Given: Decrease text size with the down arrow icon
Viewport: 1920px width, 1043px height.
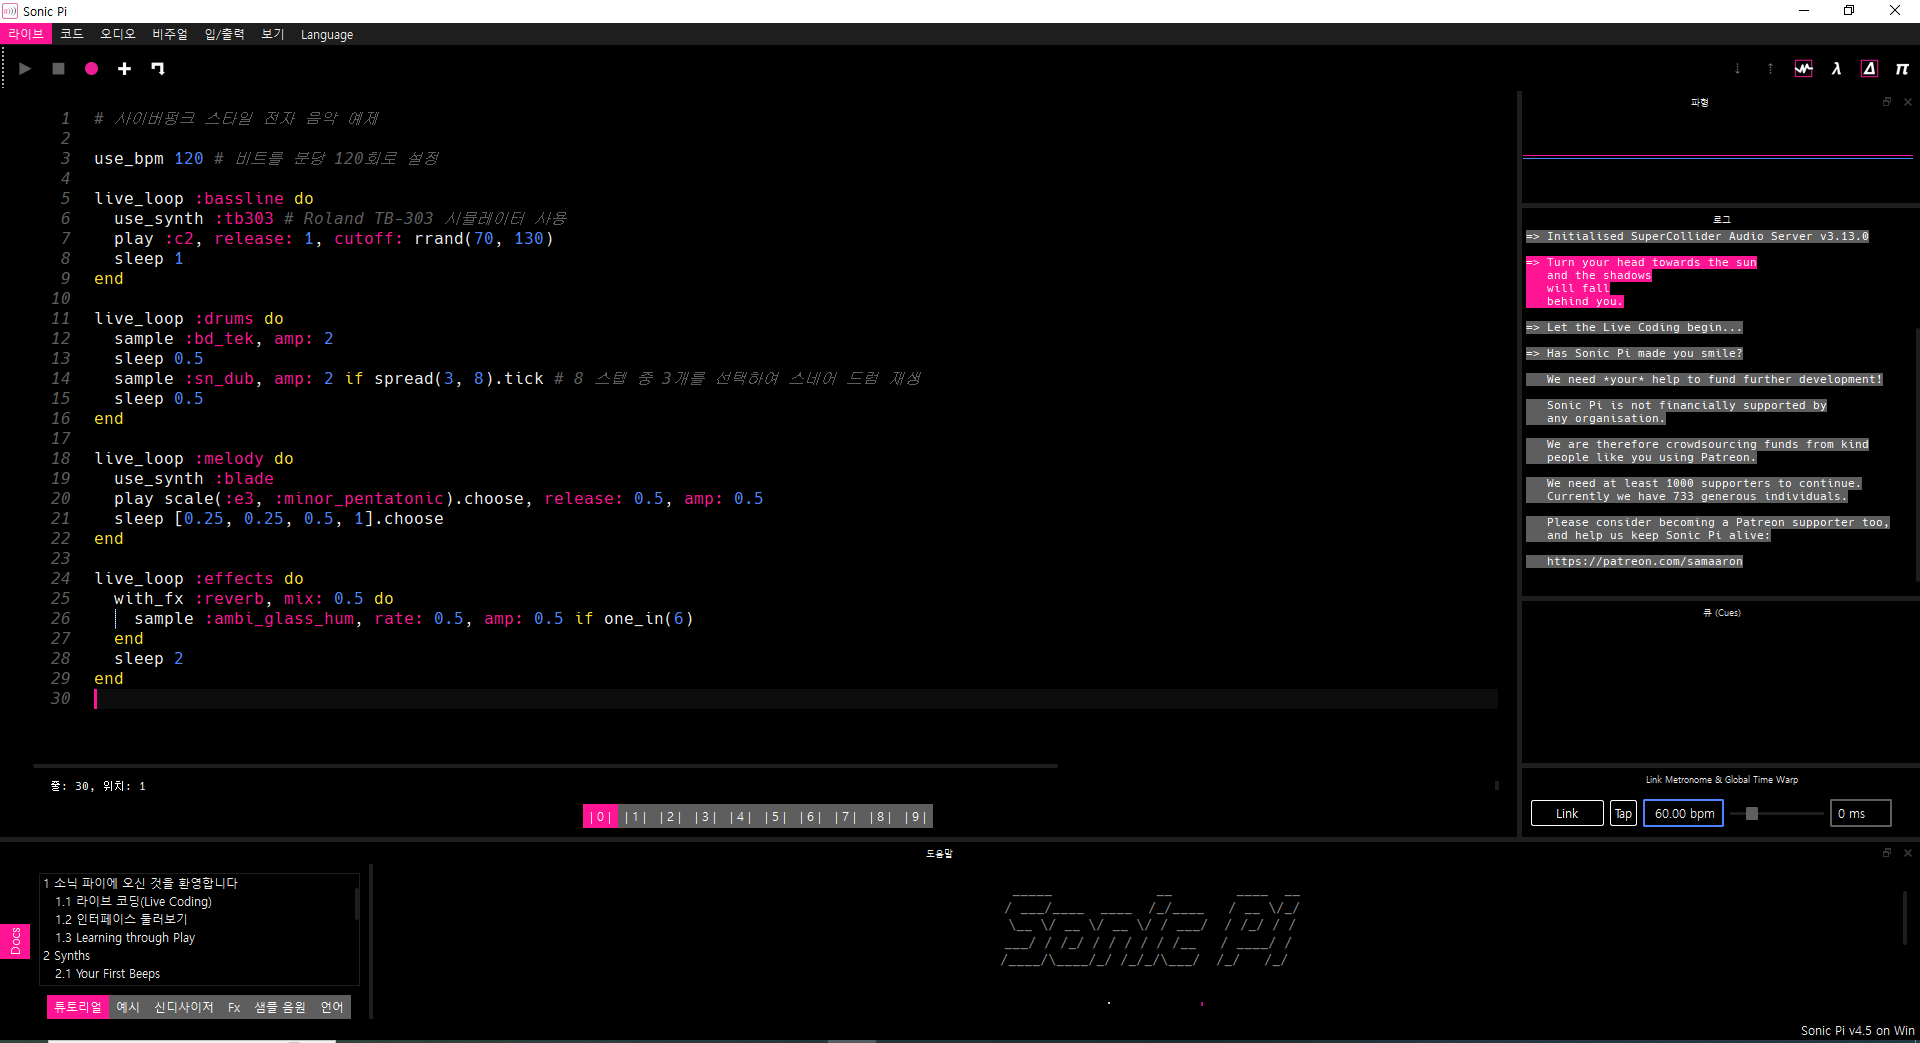Looking at the screenshot, I should [x=1737, y=69].
